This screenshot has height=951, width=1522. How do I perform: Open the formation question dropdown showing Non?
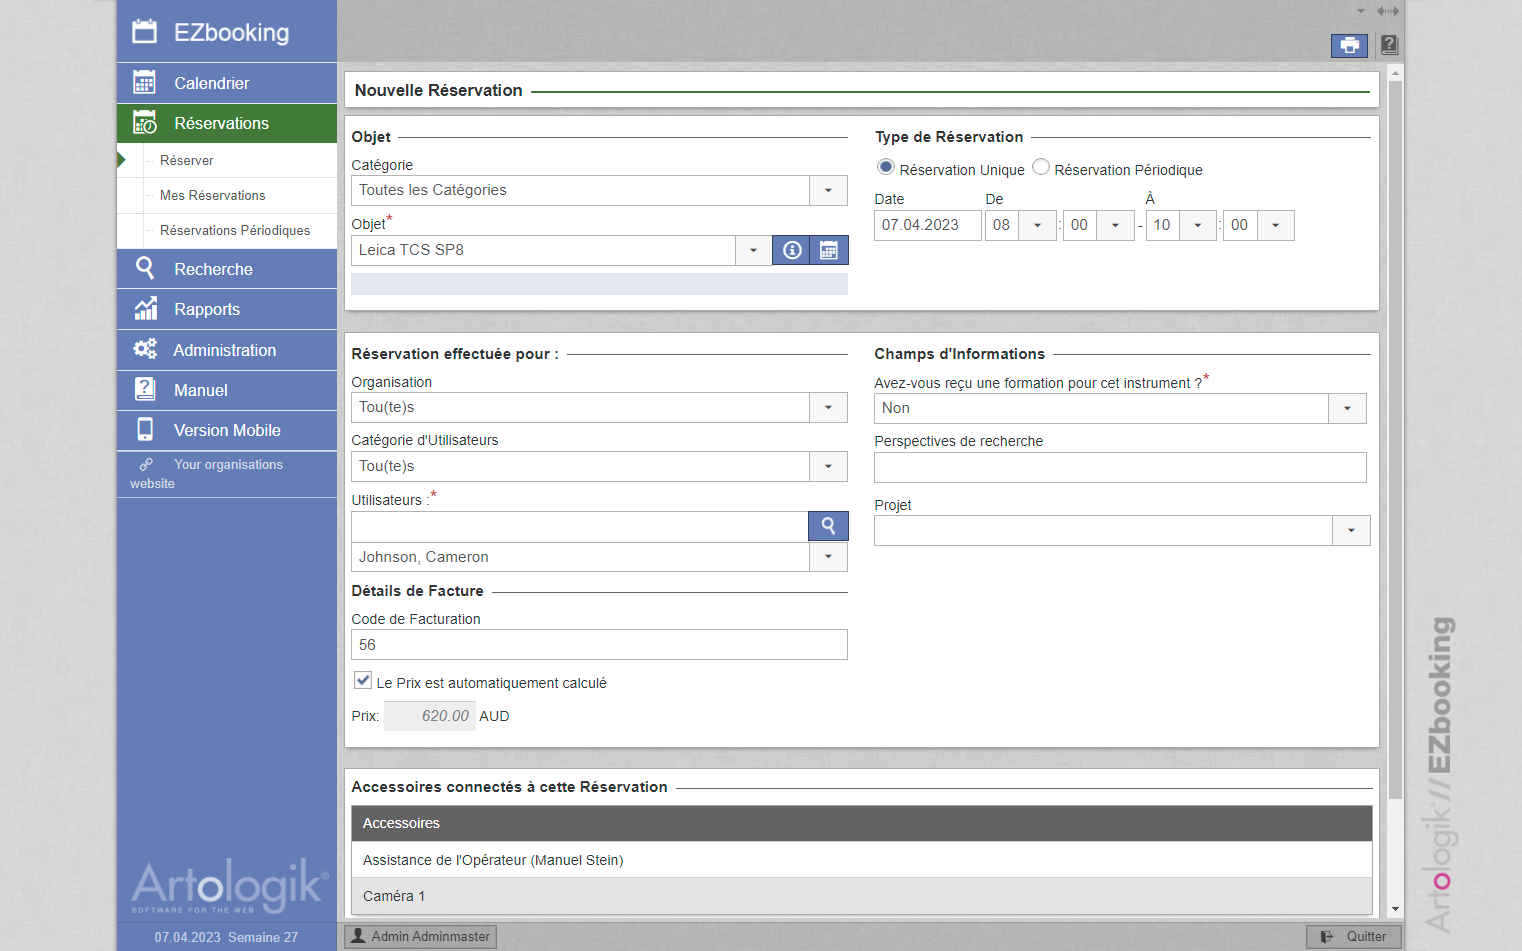pyautogui.click(x=1347, y=408)
